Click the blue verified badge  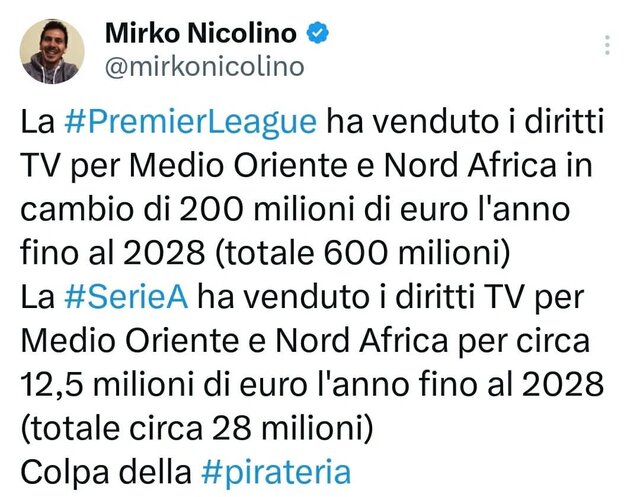[x=318, y=33]
